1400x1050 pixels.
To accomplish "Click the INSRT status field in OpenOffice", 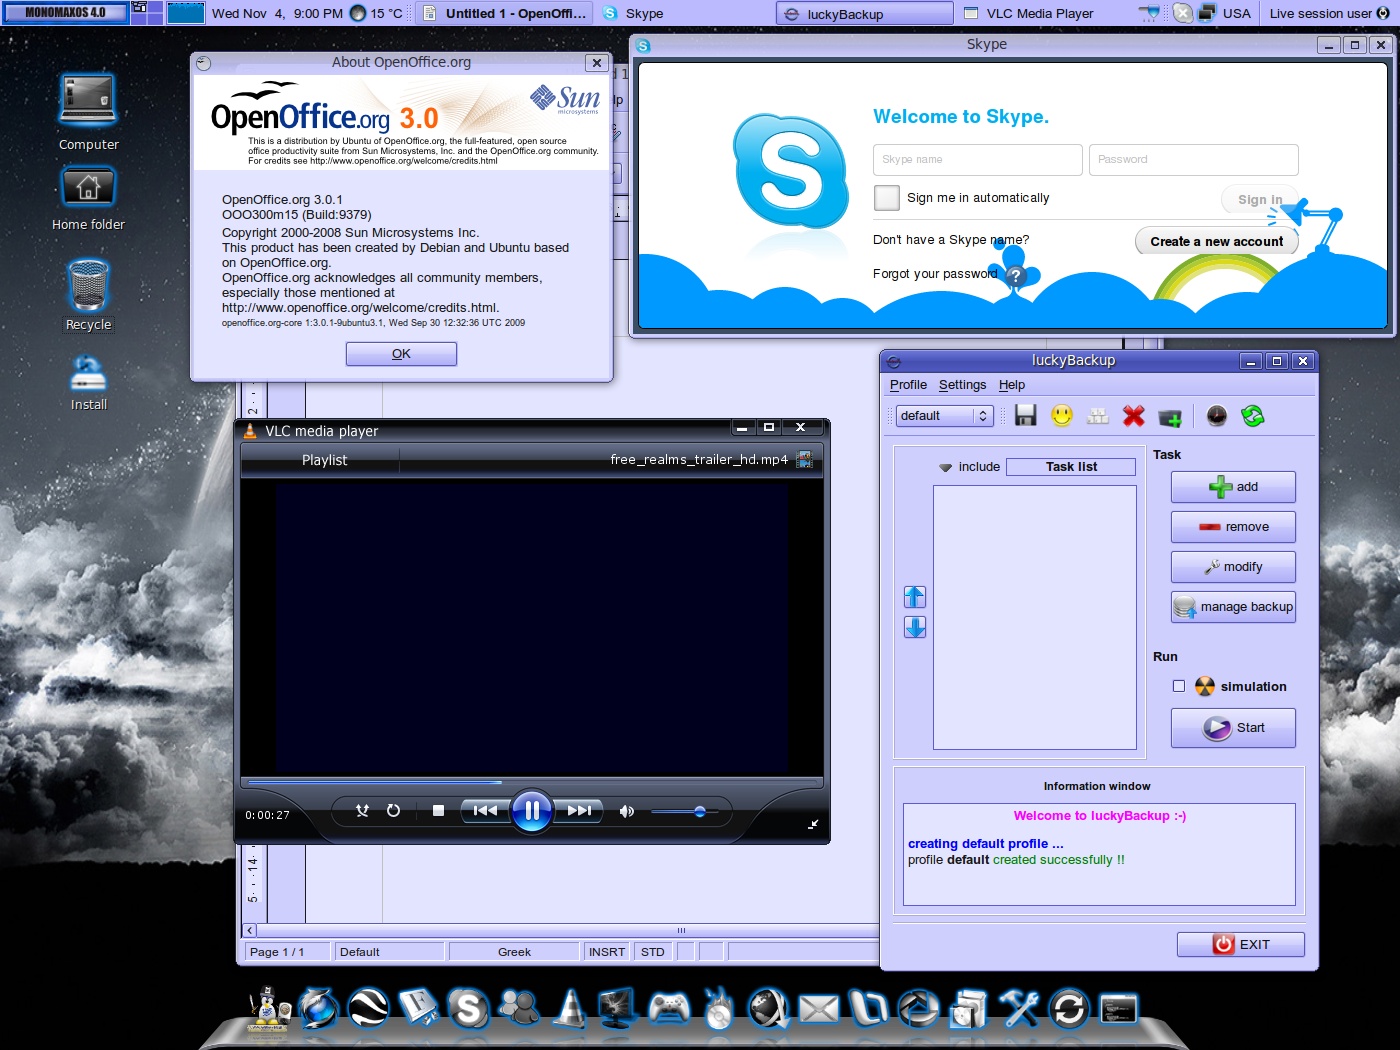I will click(607, 952).
